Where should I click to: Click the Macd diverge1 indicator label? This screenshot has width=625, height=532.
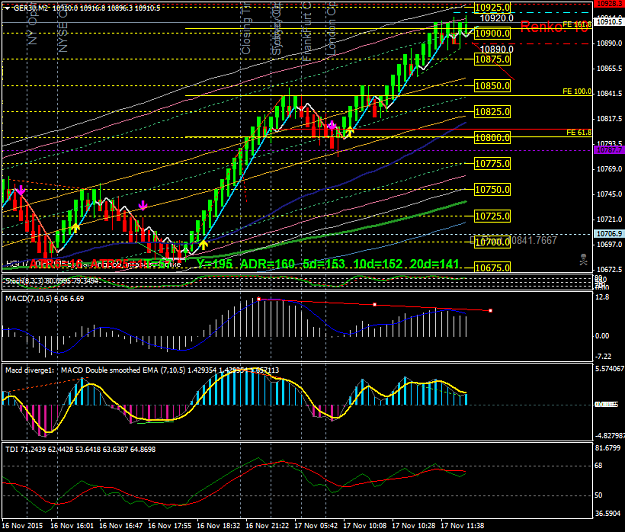(29, 370)
